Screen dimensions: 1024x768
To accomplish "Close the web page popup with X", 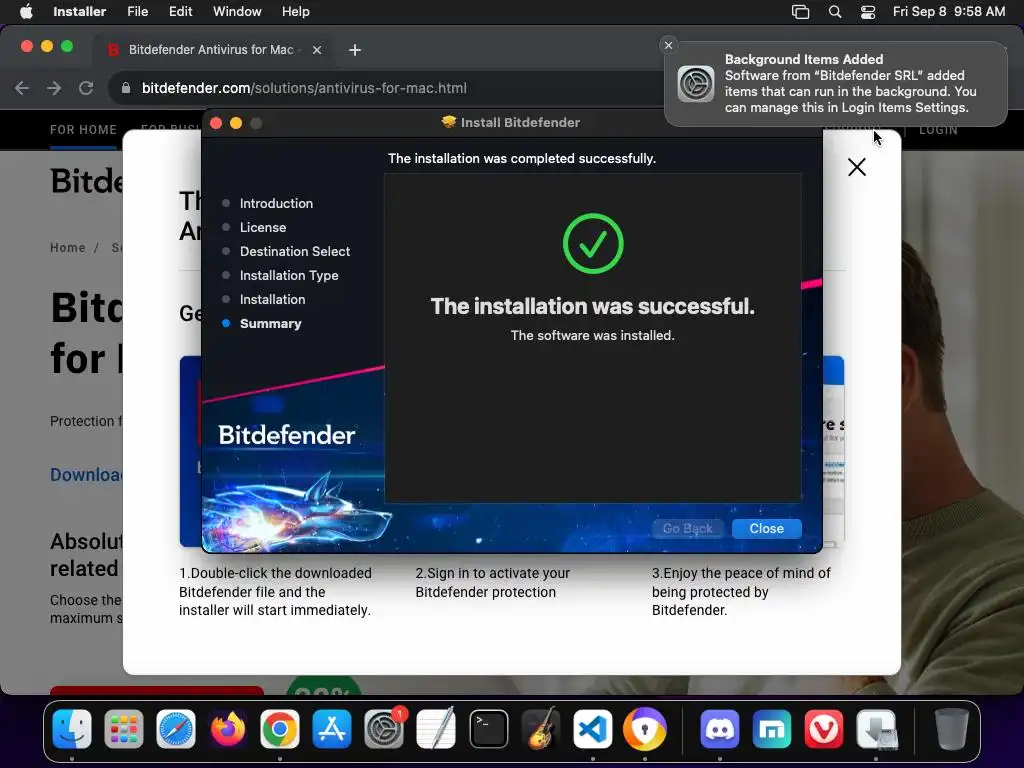I will point(857,167).
